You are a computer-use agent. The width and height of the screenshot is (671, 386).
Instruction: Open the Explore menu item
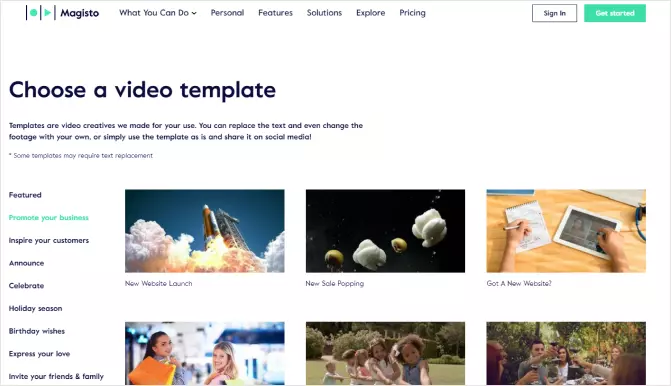pyautogui.click(x=371, y=13)
